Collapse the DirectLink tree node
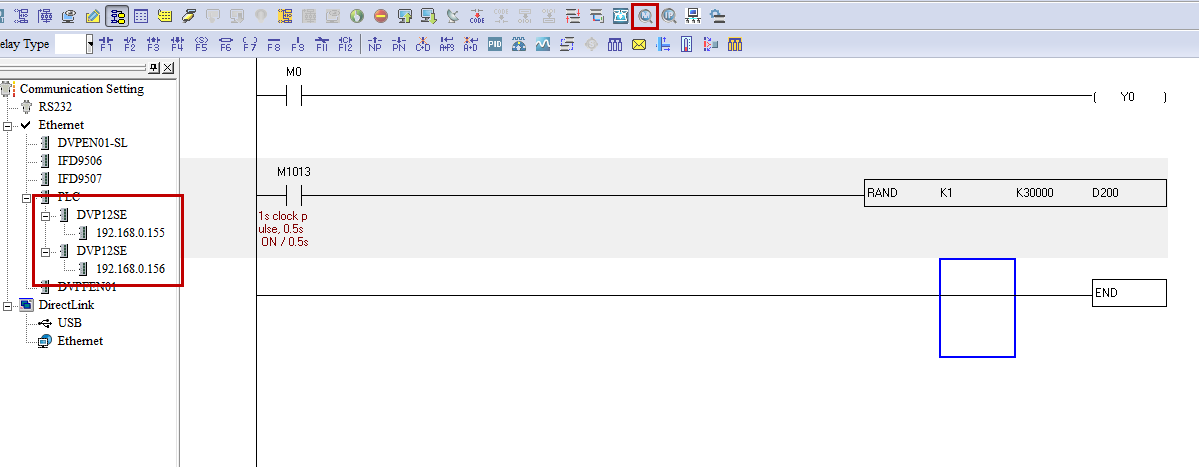Image resolution: width=1199 pixels, height=467 pixels. pos(8,305)
